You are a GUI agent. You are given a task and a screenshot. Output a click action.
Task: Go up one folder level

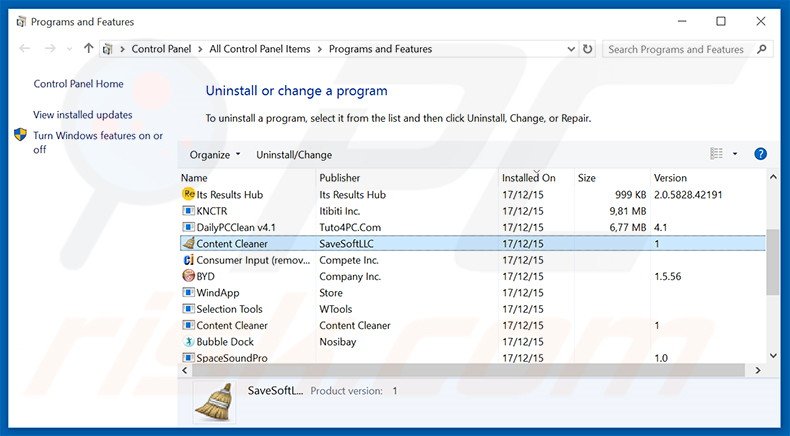[89, 48]
